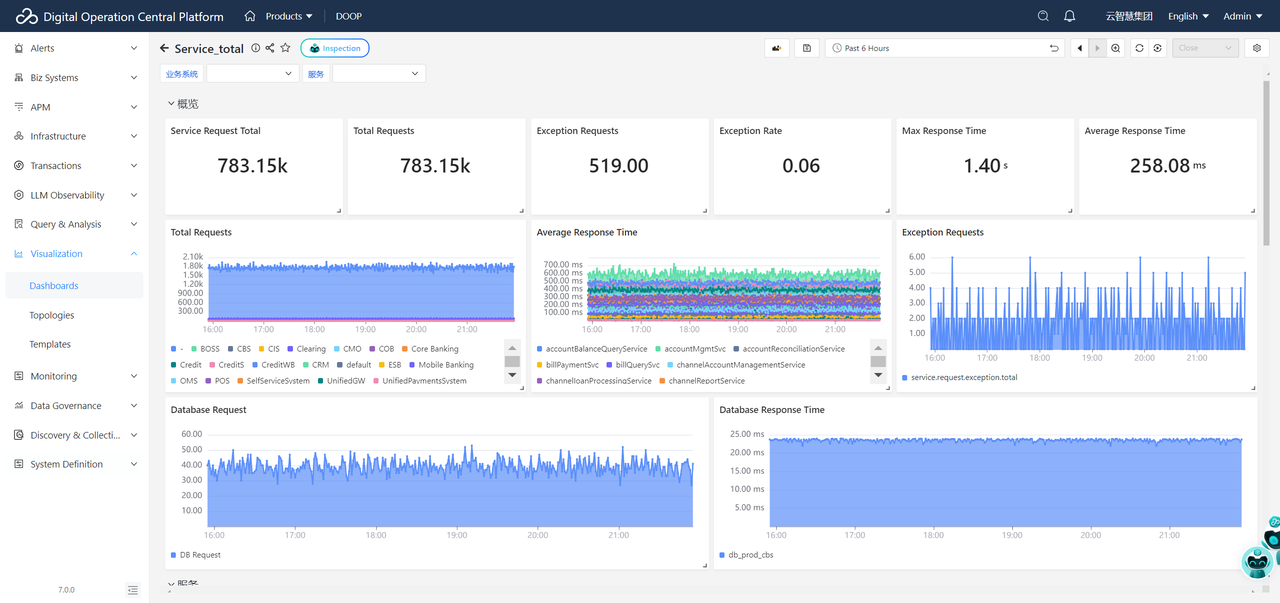This screenshot has height=603, width=1280.
Task: Click the Alerts sidebar icon
Action: pos(19,48)
